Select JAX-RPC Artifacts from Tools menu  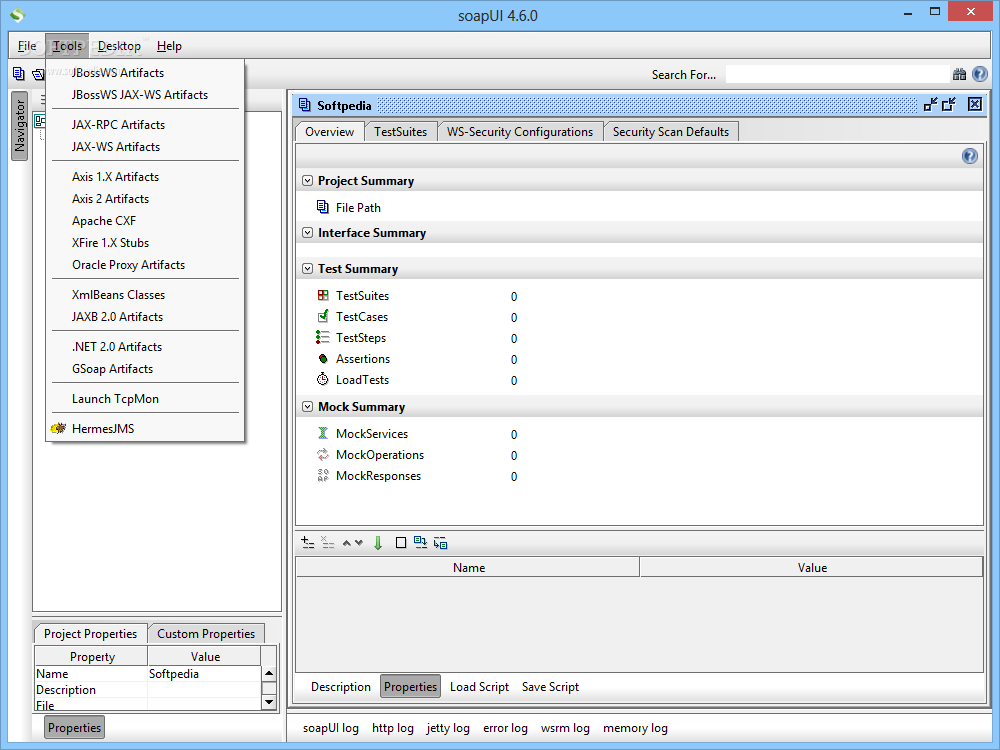(145, 124)
